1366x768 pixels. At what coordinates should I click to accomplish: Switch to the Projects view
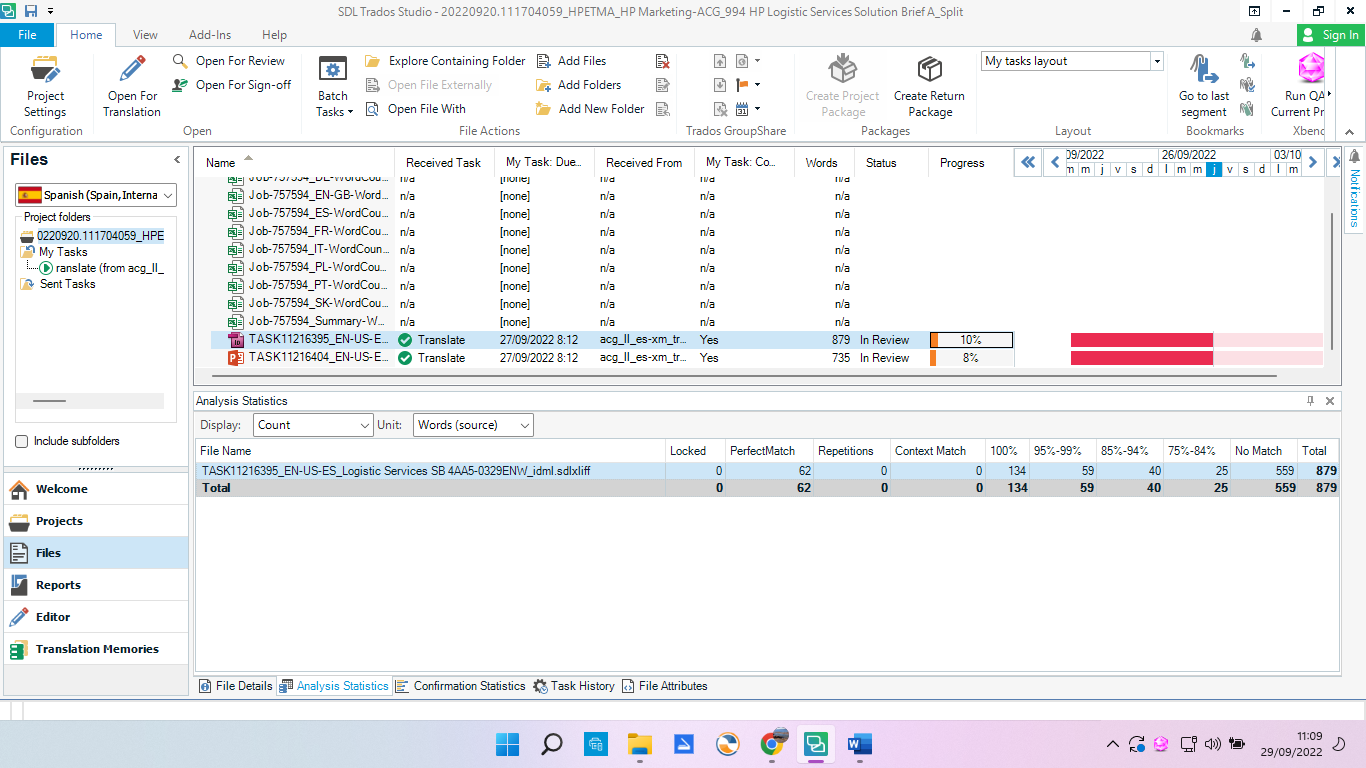tap(95, 521)
